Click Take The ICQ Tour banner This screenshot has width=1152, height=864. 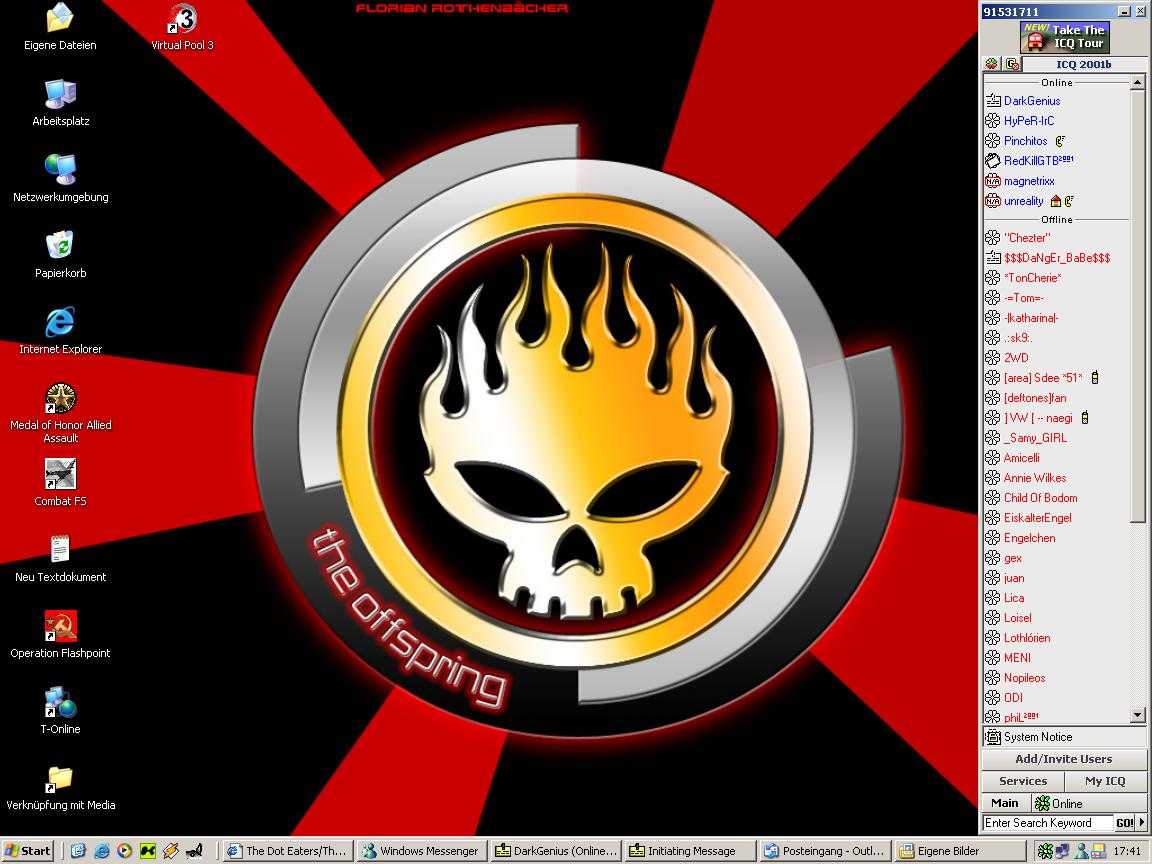point(1064,37)
